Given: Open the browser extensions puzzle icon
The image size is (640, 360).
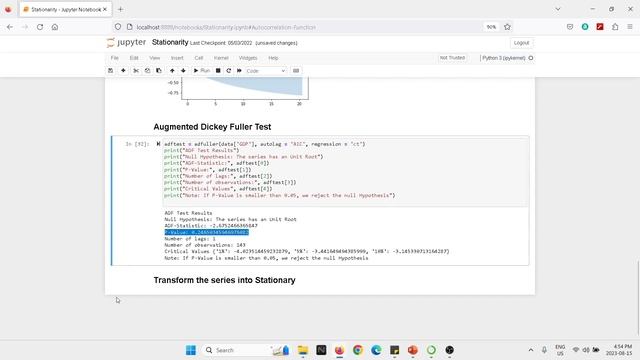Looking at the screenshot, I should pyautogui.click(x=615, y=27).
